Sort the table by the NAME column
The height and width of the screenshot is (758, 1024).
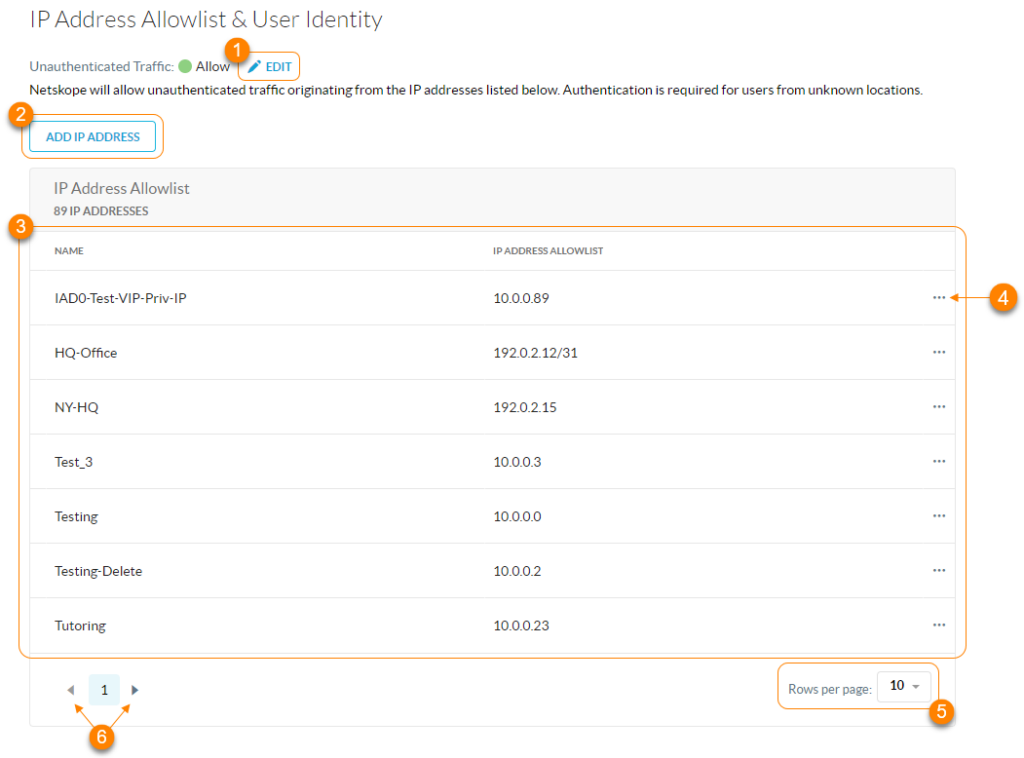[69, 251]
